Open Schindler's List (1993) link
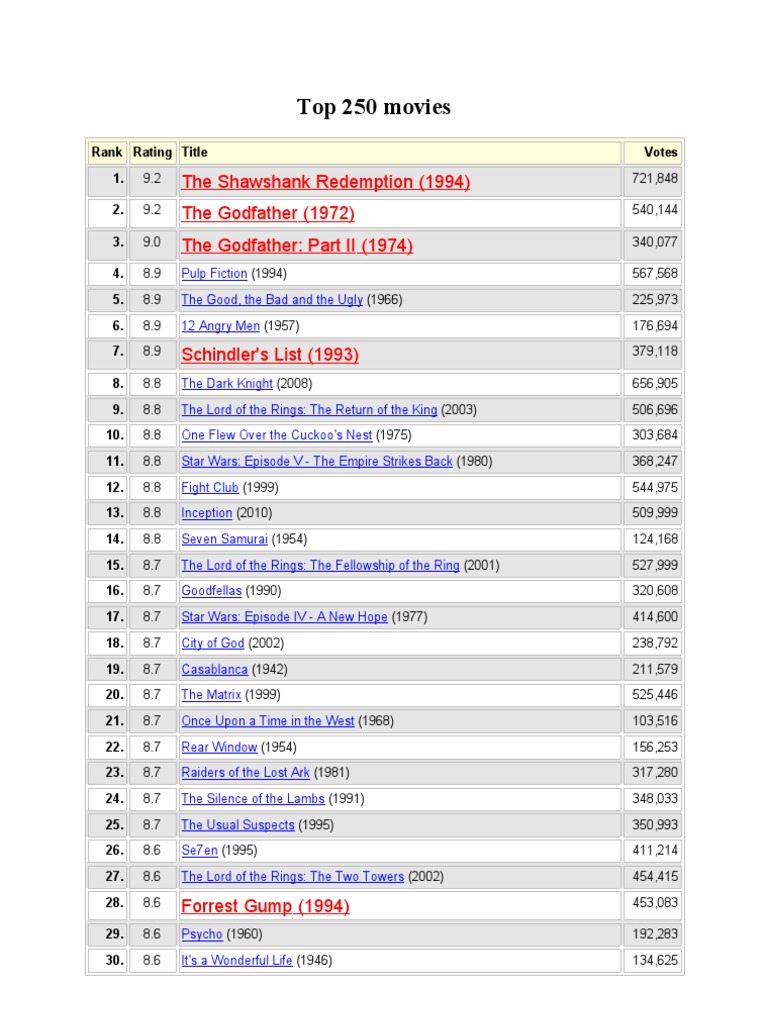Viewport: 768px width, 1024px height. [x=270, y=355]
